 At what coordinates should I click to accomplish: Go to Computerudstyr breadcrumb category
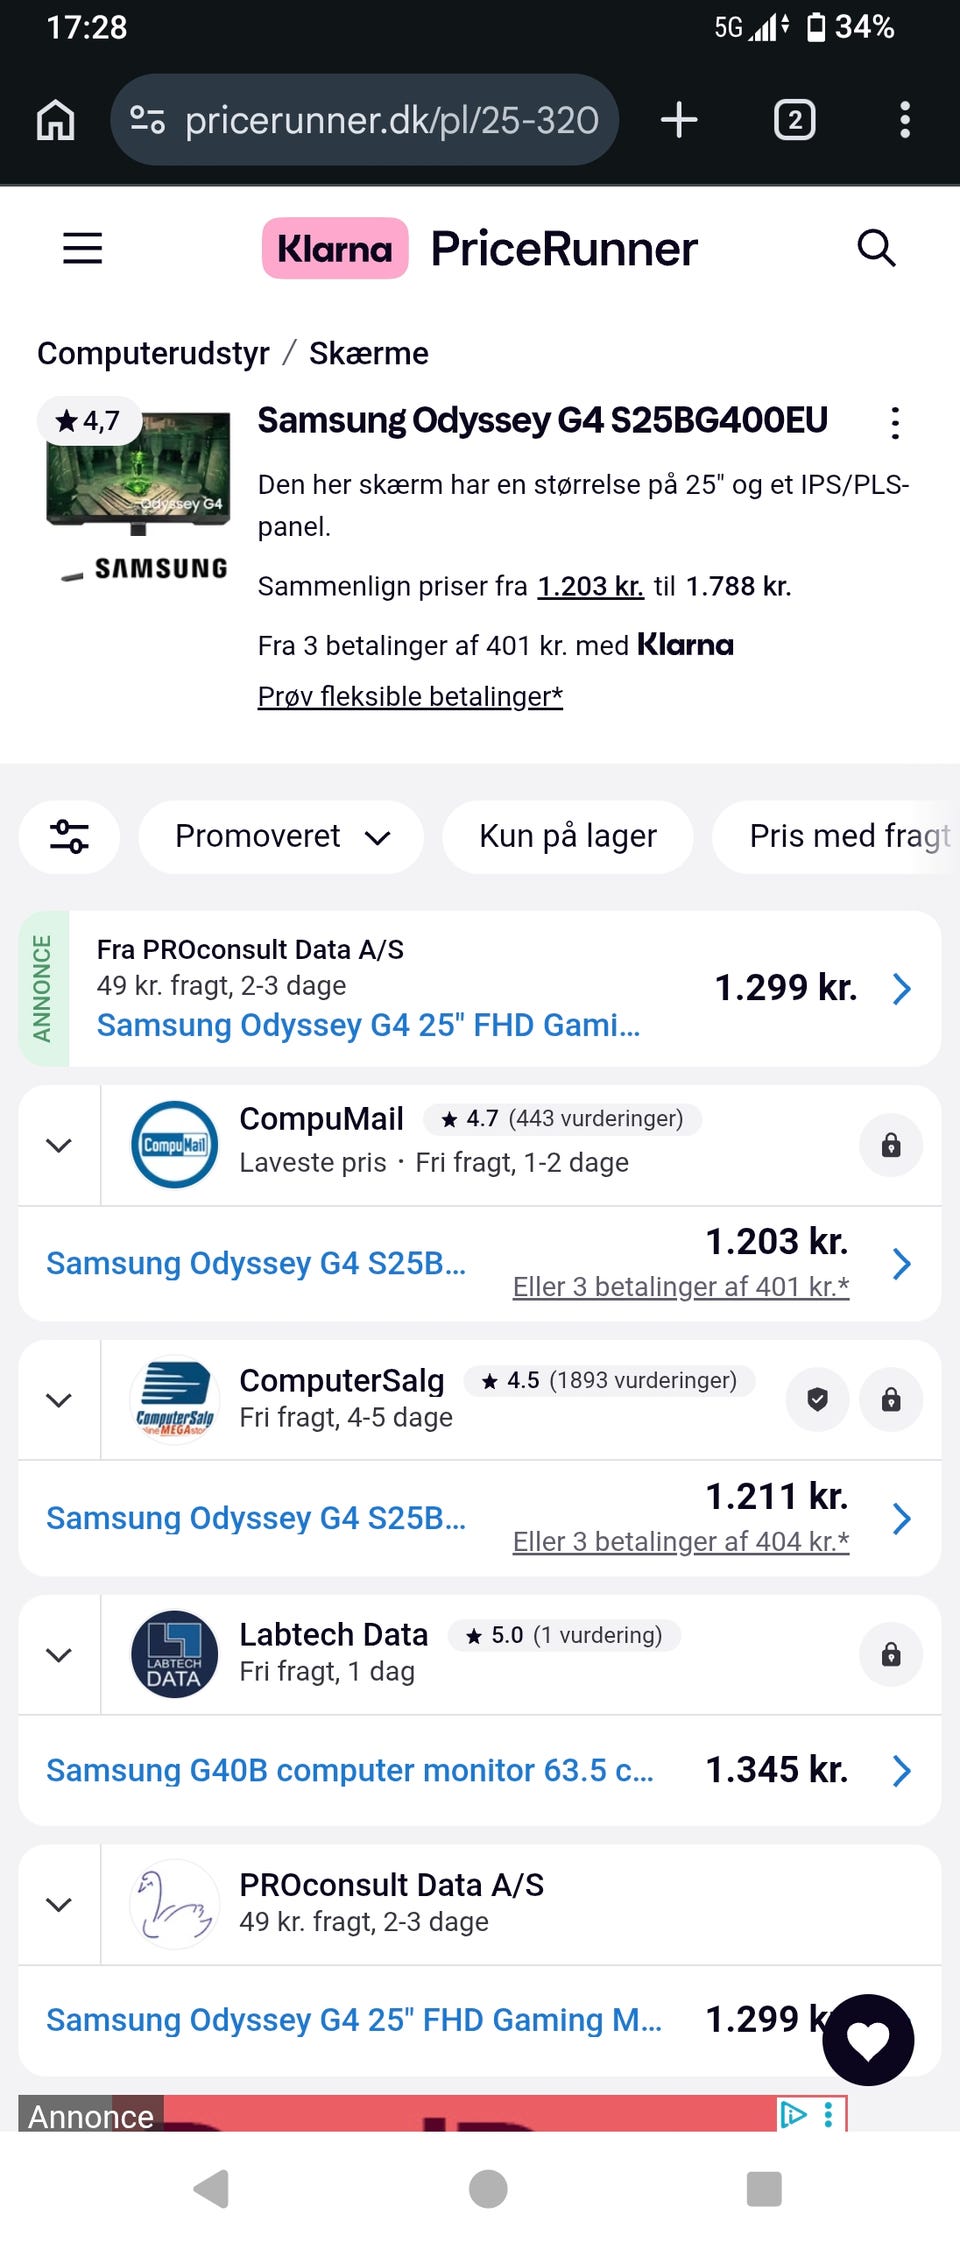point(153,353)
